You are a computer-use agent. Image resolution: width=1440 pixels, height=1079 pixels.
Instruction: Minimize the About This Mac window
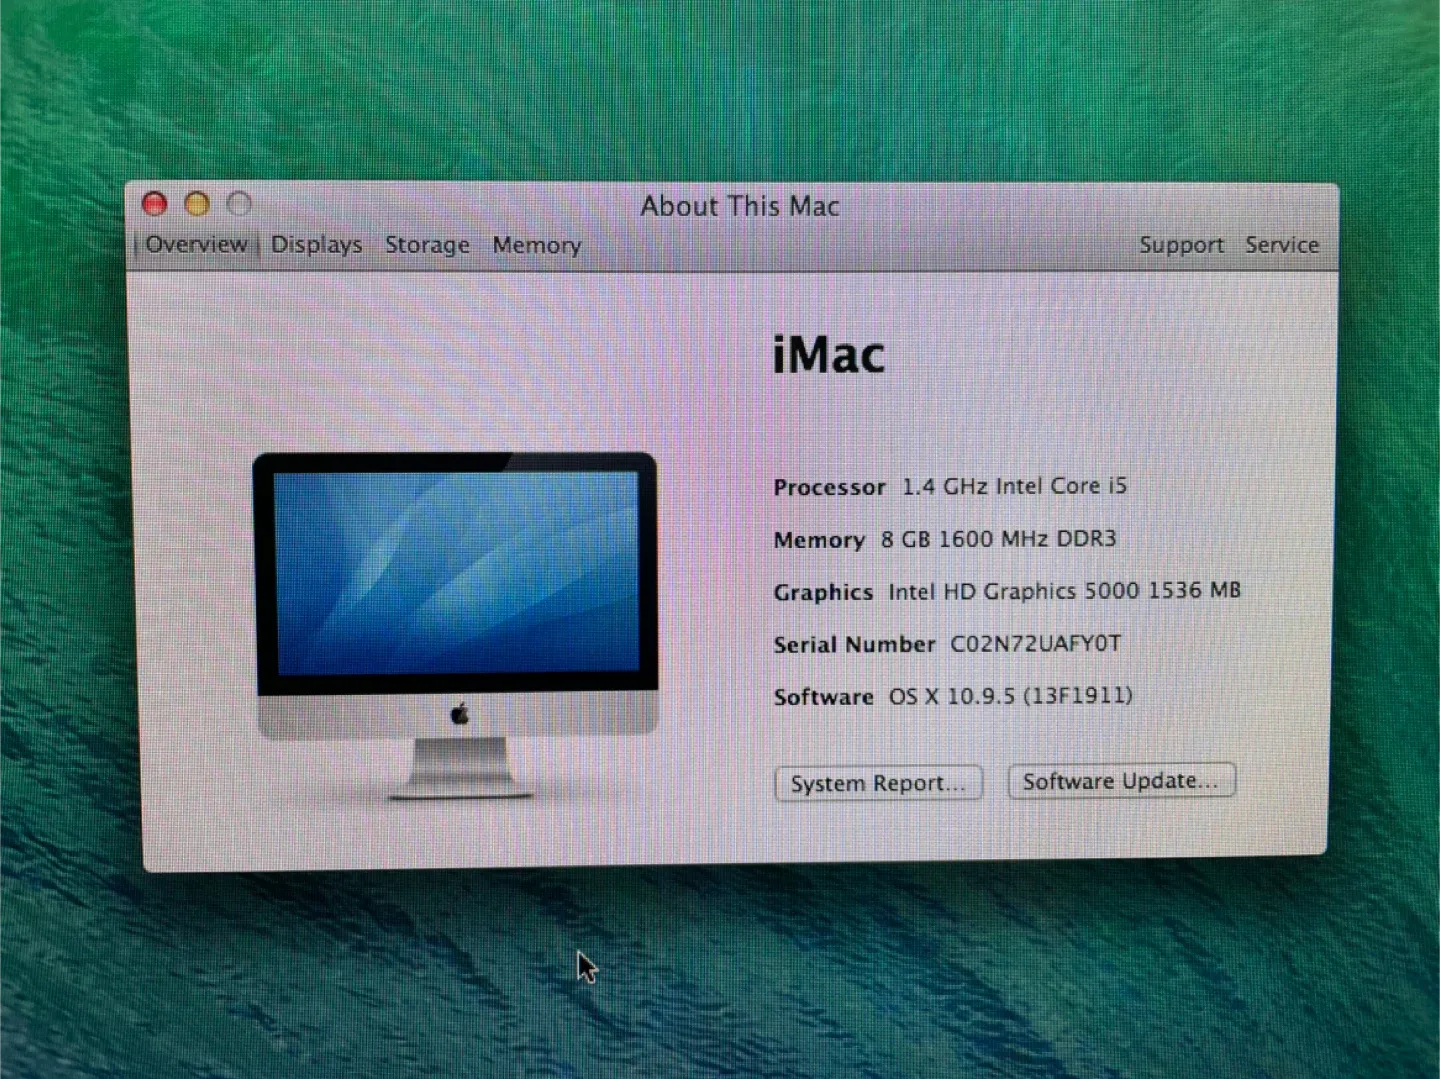coord(196,204)
